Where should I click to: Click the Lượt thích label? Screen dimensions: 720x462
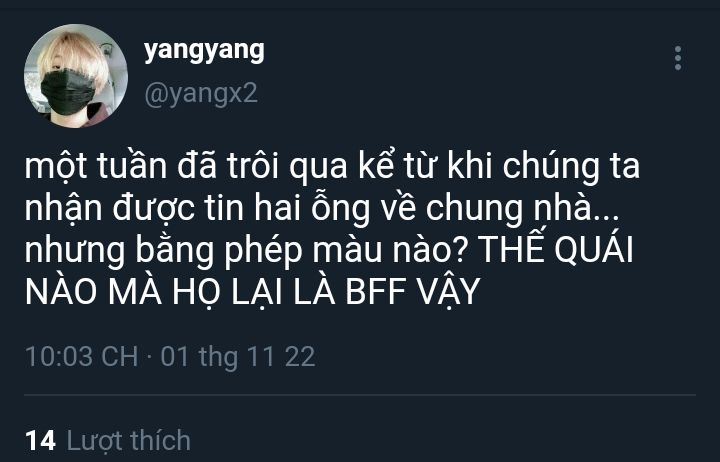[x=129, y=440]
